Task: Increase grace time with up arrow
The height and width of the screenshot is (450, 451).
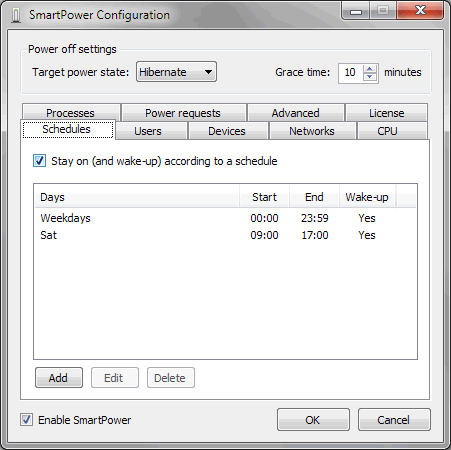Action: (370, 69)
